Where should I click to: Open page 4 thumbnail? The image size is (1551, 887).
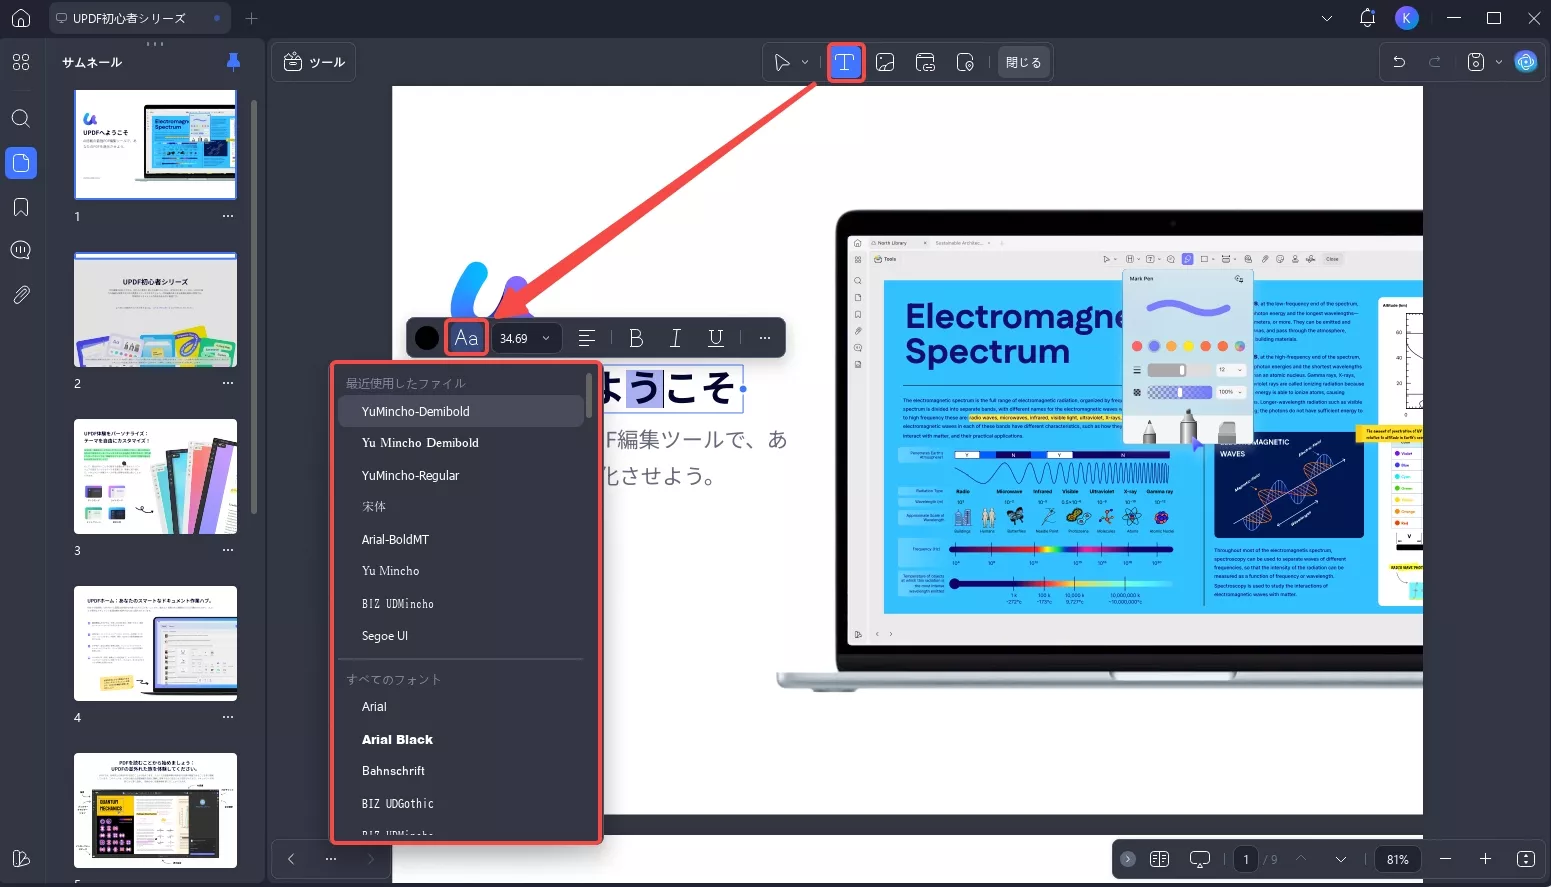pos(156,643)
